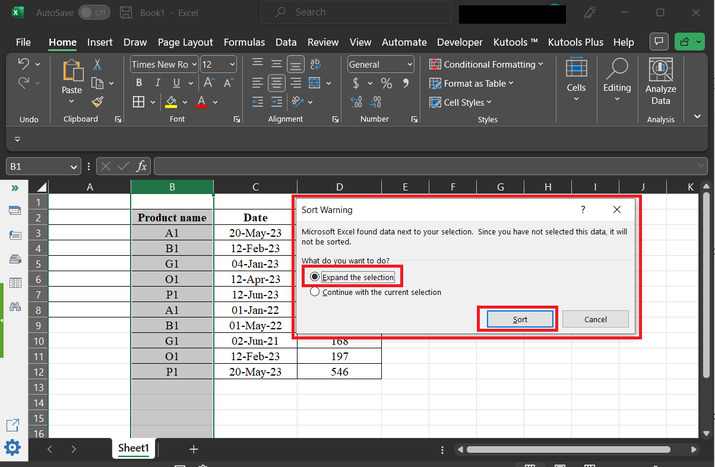Click the Name Box showing B1

click(40, 166)
